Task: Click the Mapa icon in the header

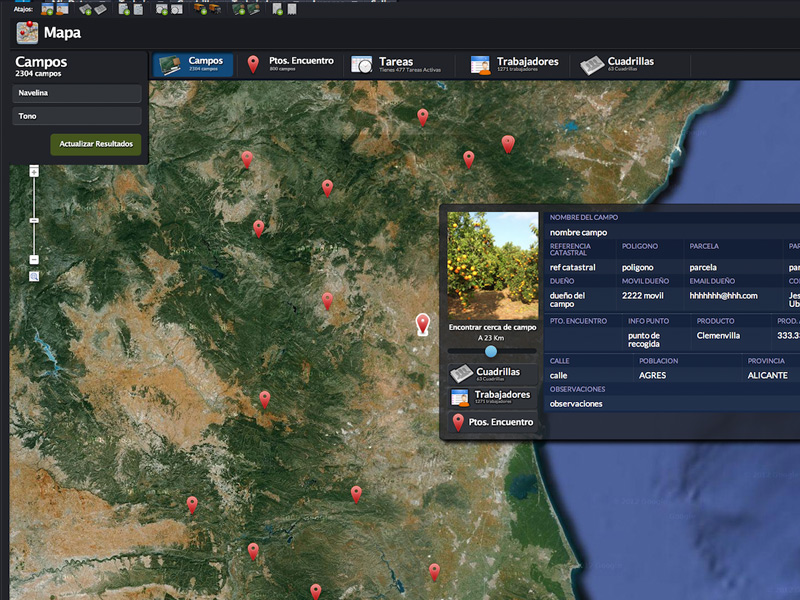Action: coord(27,33)
